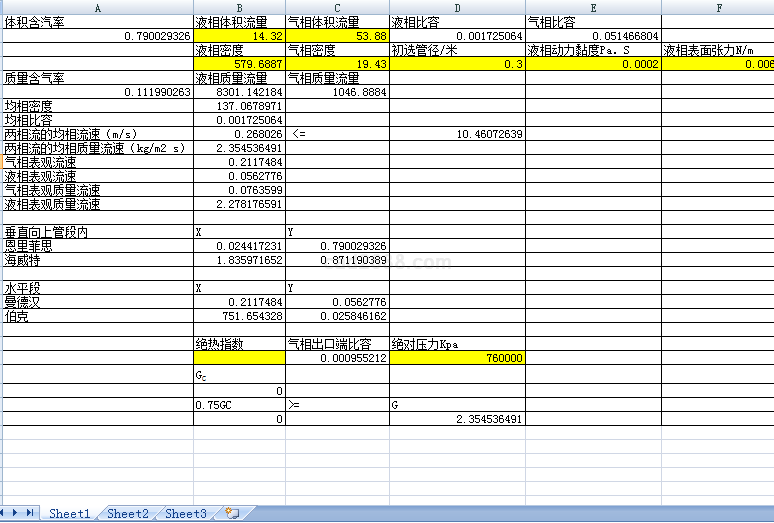This screenshot has width=774, height=523.
Task: Click the Insert Worksheet icon
Action: (x=232, y=513)
